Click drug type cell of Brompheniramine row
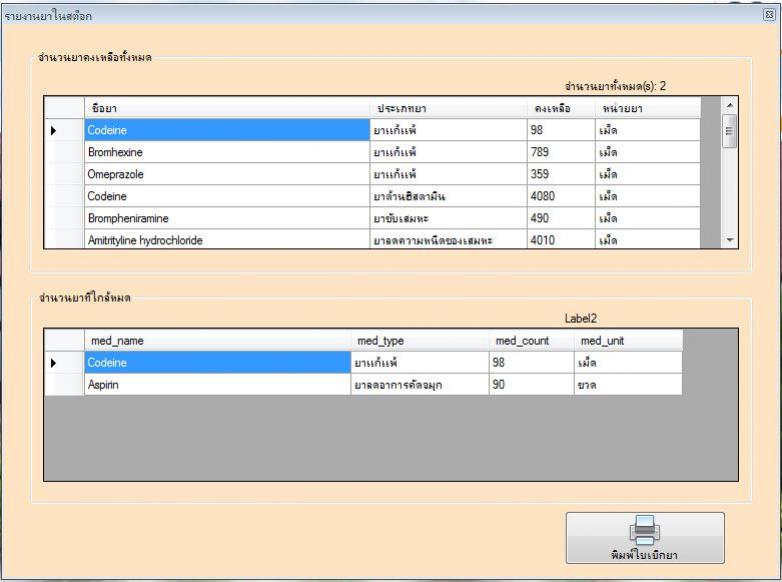 click(x=448, y=218)
